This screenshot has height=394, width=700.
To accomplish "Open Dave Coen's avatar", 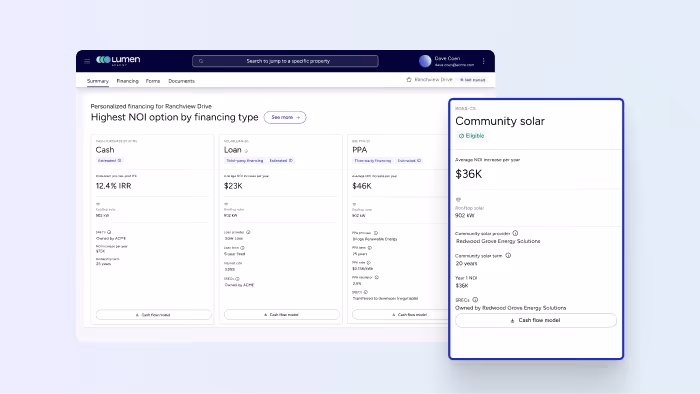I will pyautogui.click(x=425, y=61).
